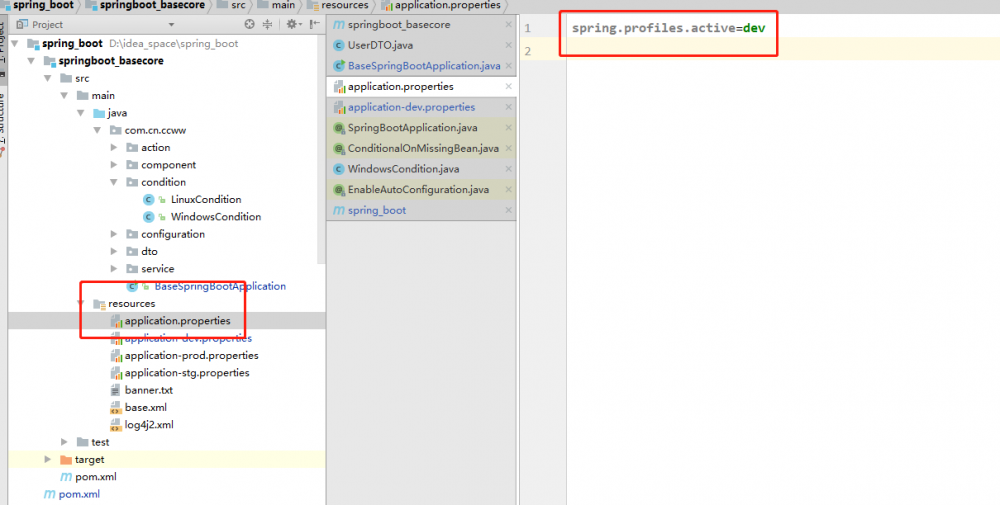Click the application-stg.properties file icon
Viewport: 1000px width, 505px height.
tap(116, 373)
